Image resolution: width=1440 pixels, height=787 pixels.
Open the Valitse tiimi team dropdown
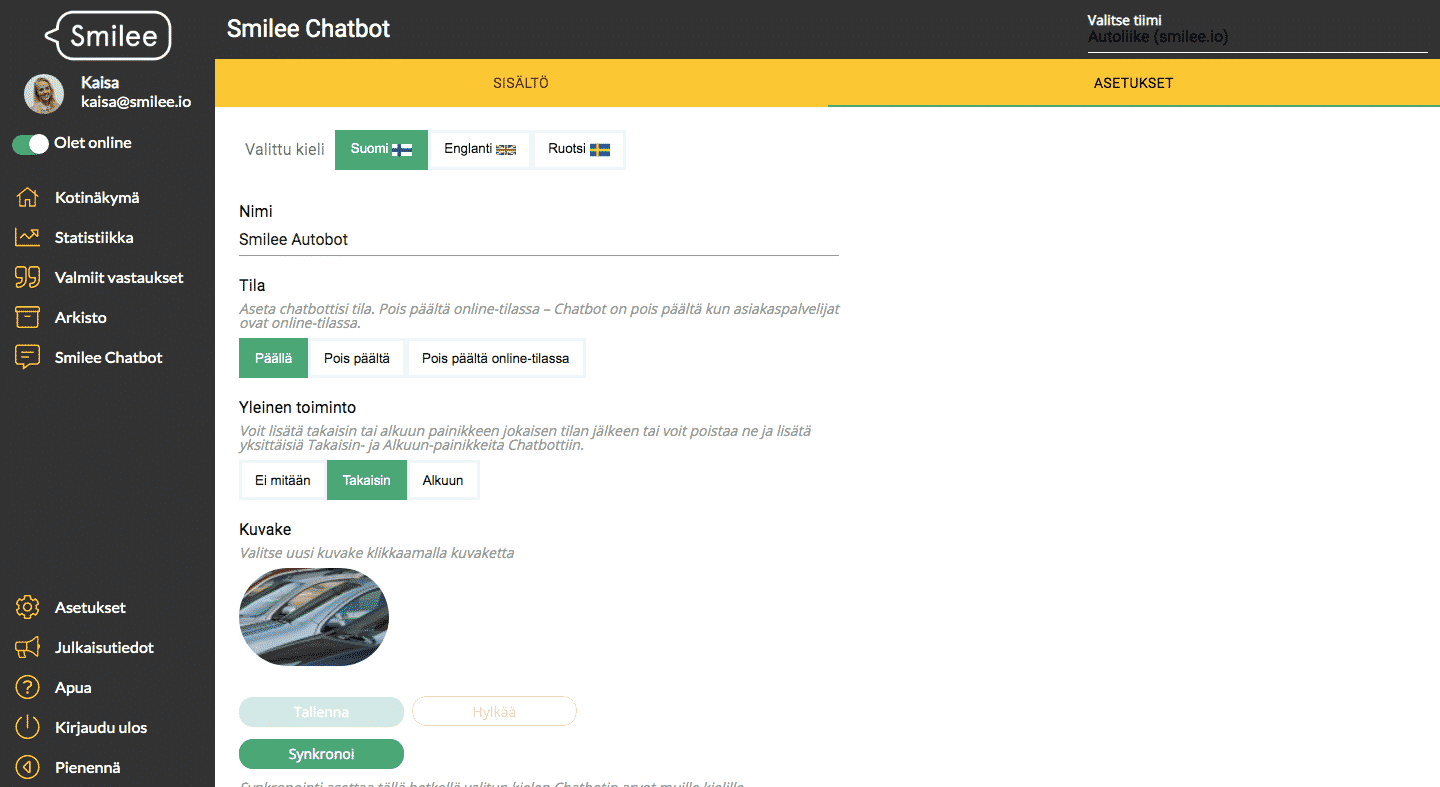click(1257, 37)
